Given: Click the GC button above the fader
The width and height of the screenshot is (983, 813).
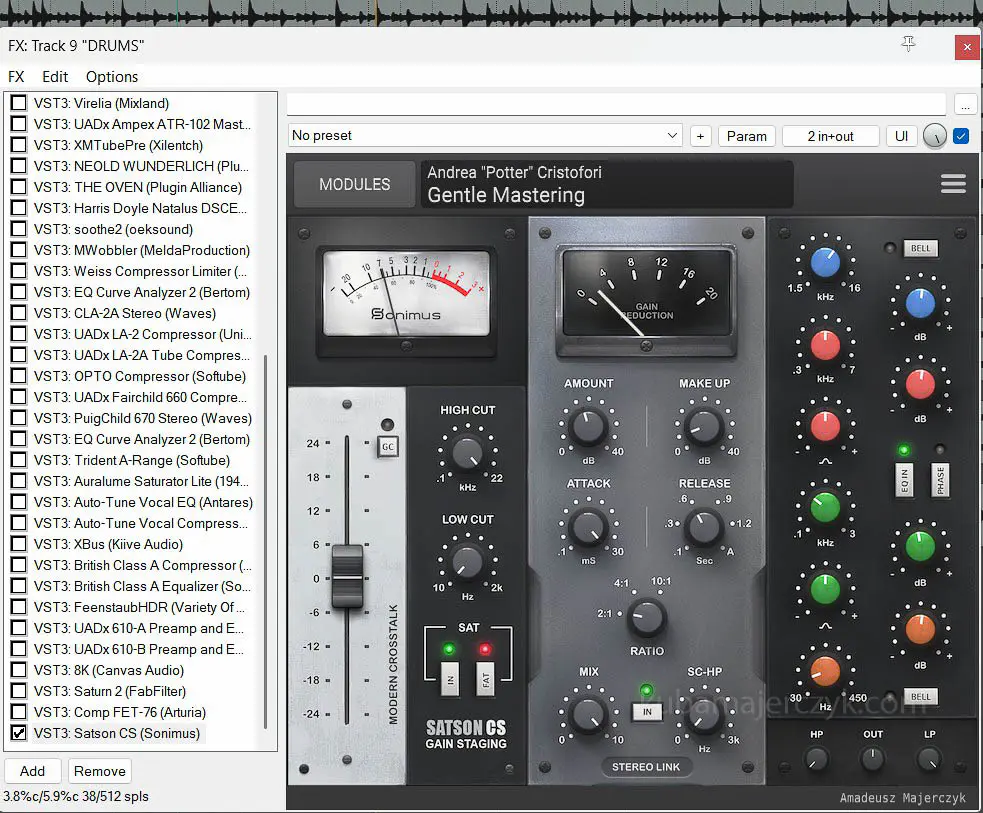Looking at the screenshot, I should [388, 447].
